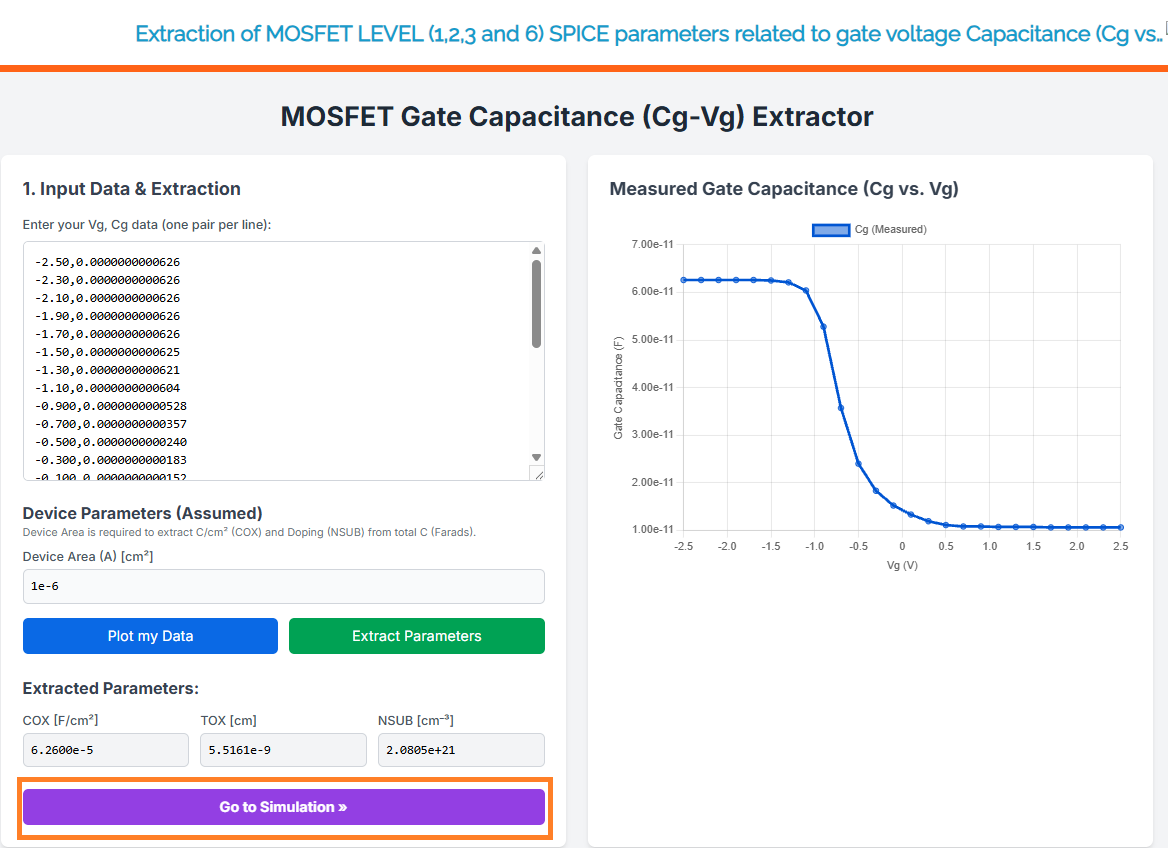Click the blue legend color box on the chart
1168x848 pixels.
pos(831,230)
